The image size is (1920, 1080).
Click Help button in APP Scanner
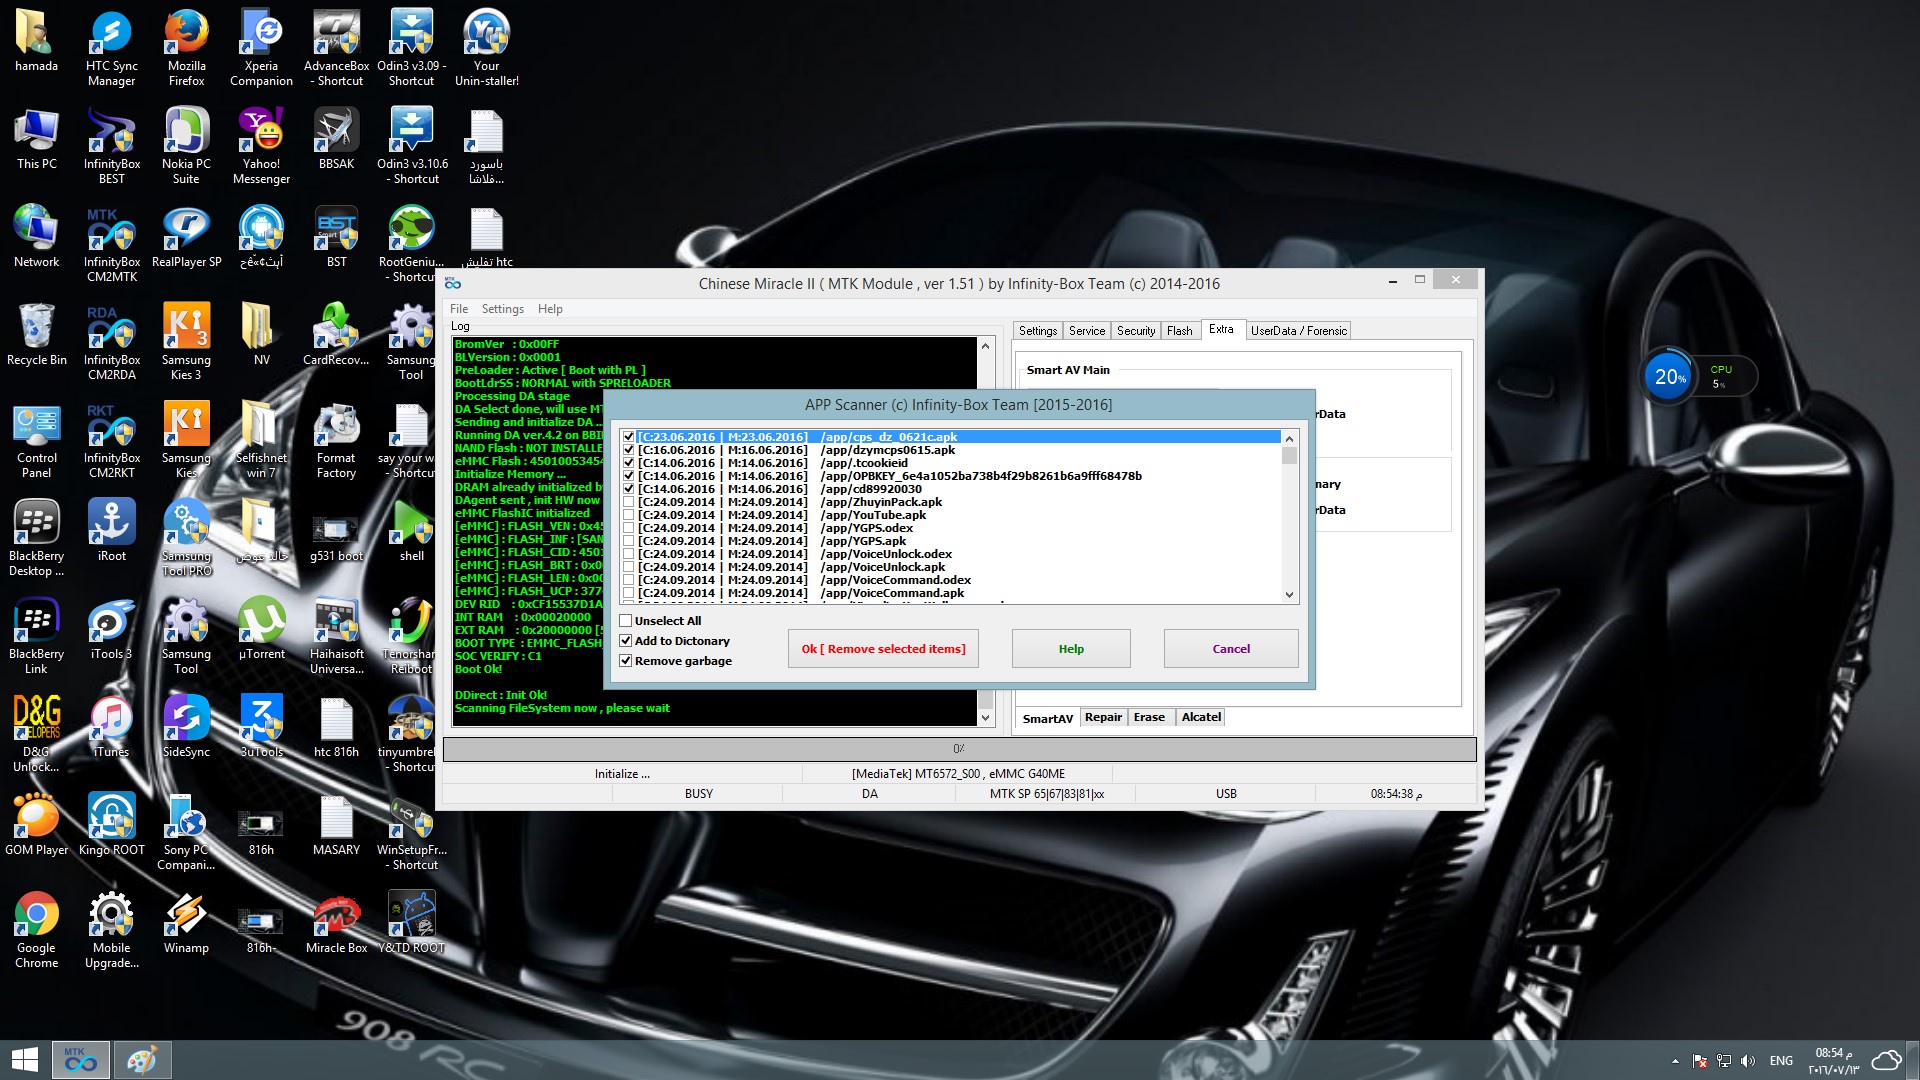[1071, 649]
